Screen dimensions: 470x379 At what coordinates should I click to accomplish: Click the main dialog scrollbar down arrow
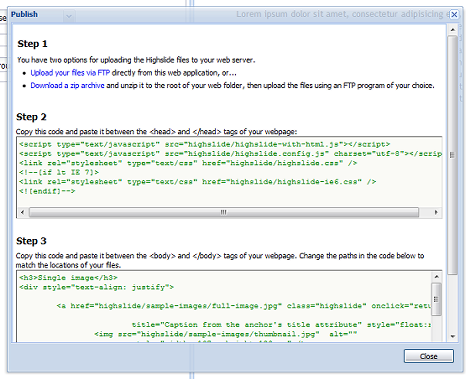coord(453,336)
